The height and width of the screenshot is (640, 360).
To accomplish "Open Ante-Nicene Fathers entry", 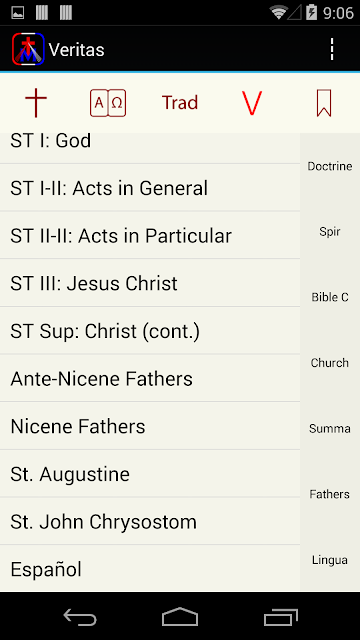I will [150, 378].
